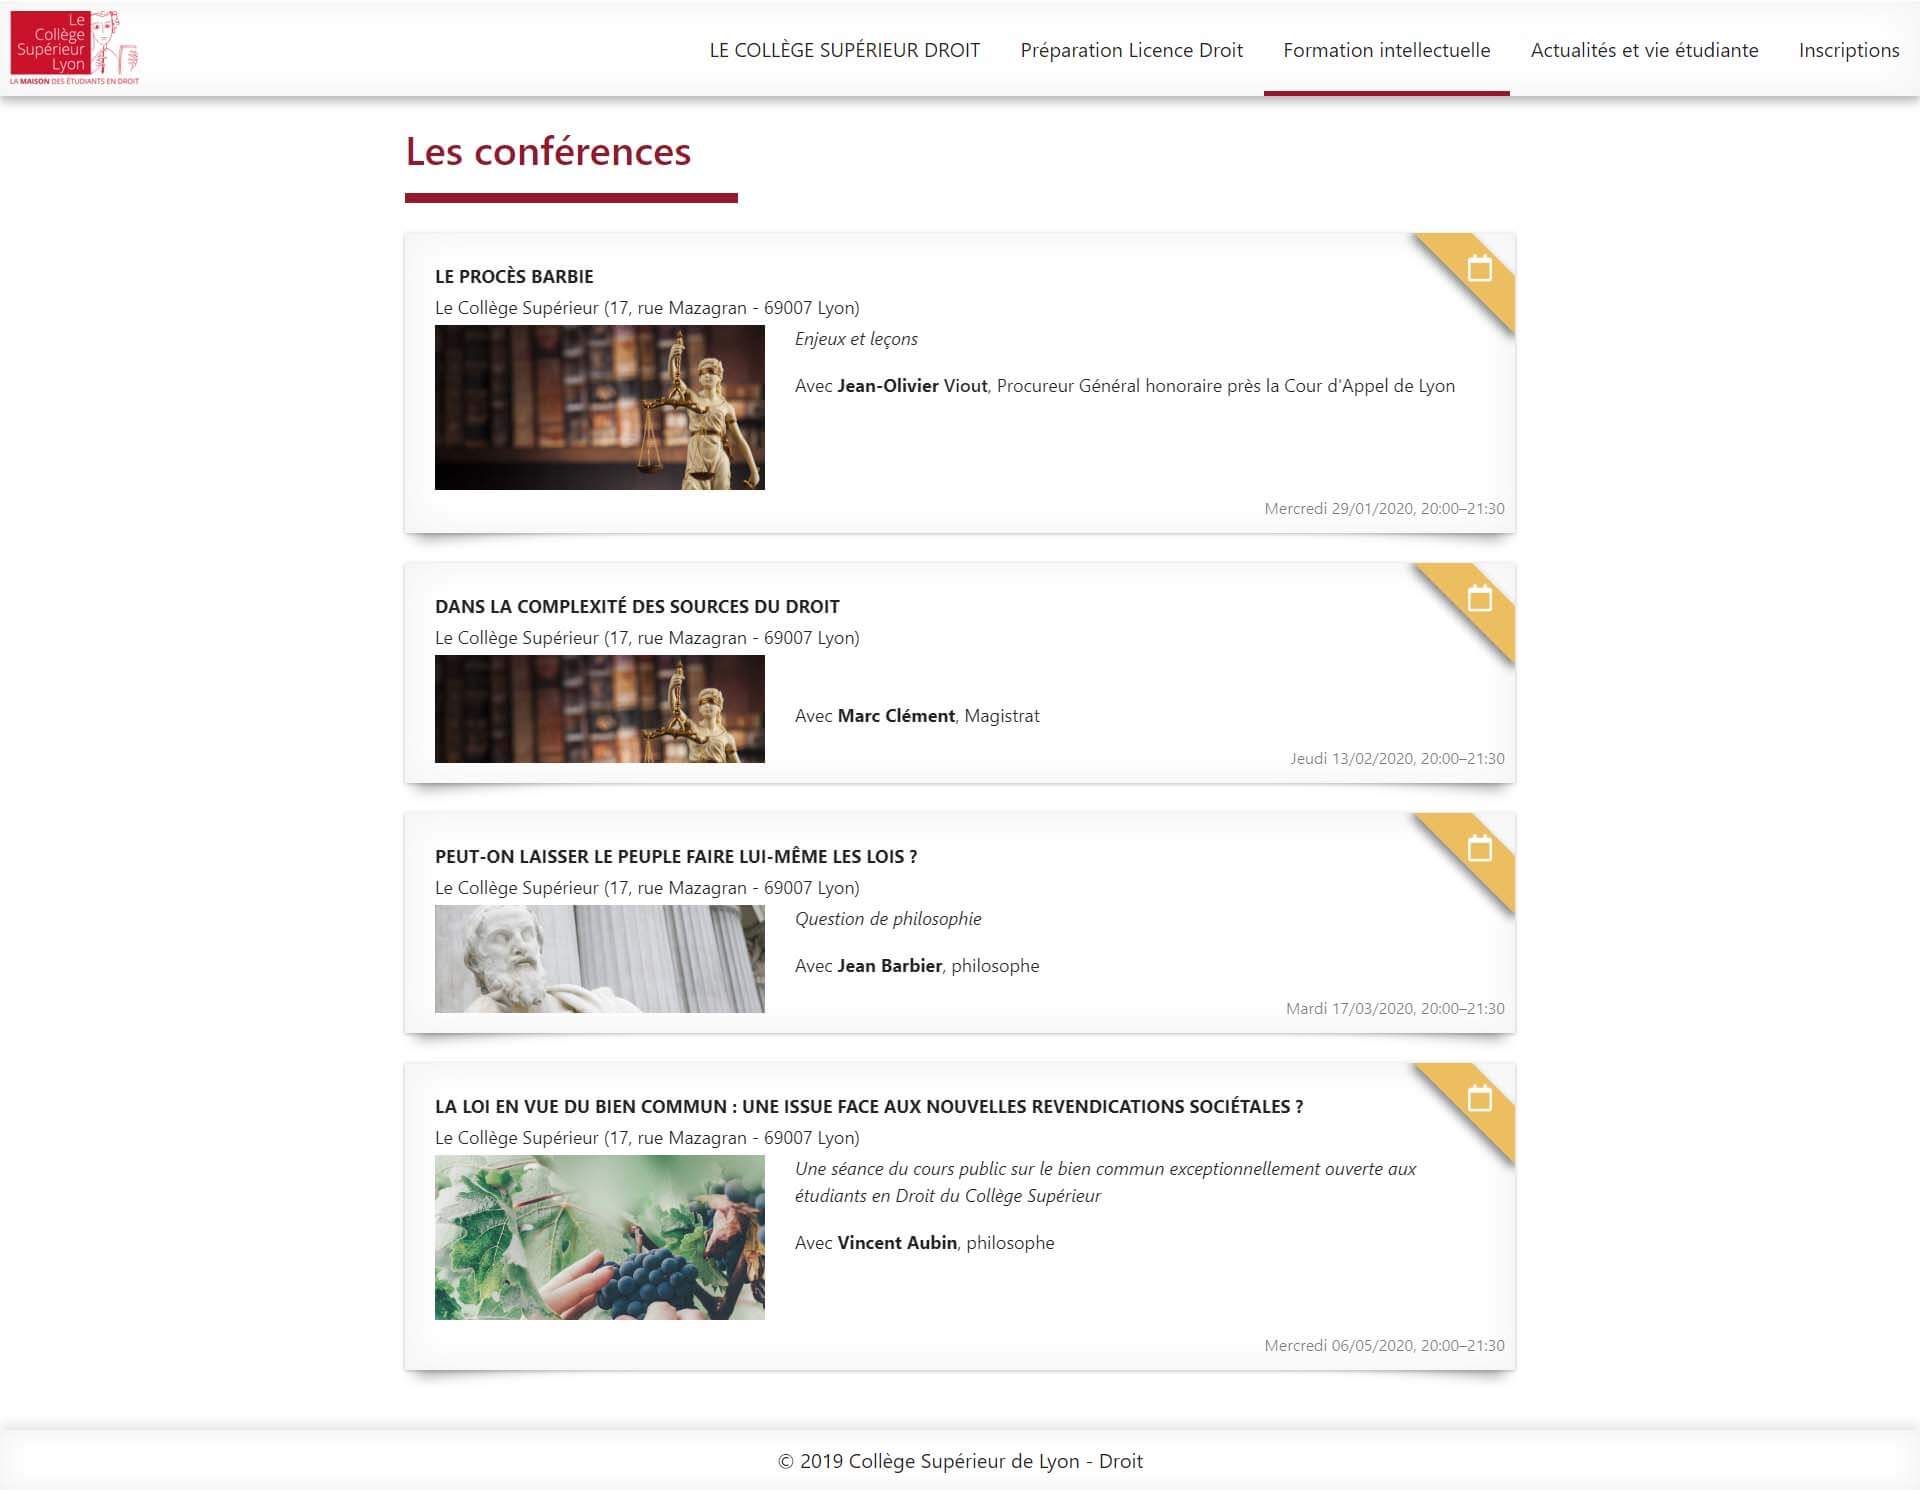This screenshot has width=1920, height=1490.
Task: Click the Collège Supérieur Lyon logo
Action: point(74,48)
